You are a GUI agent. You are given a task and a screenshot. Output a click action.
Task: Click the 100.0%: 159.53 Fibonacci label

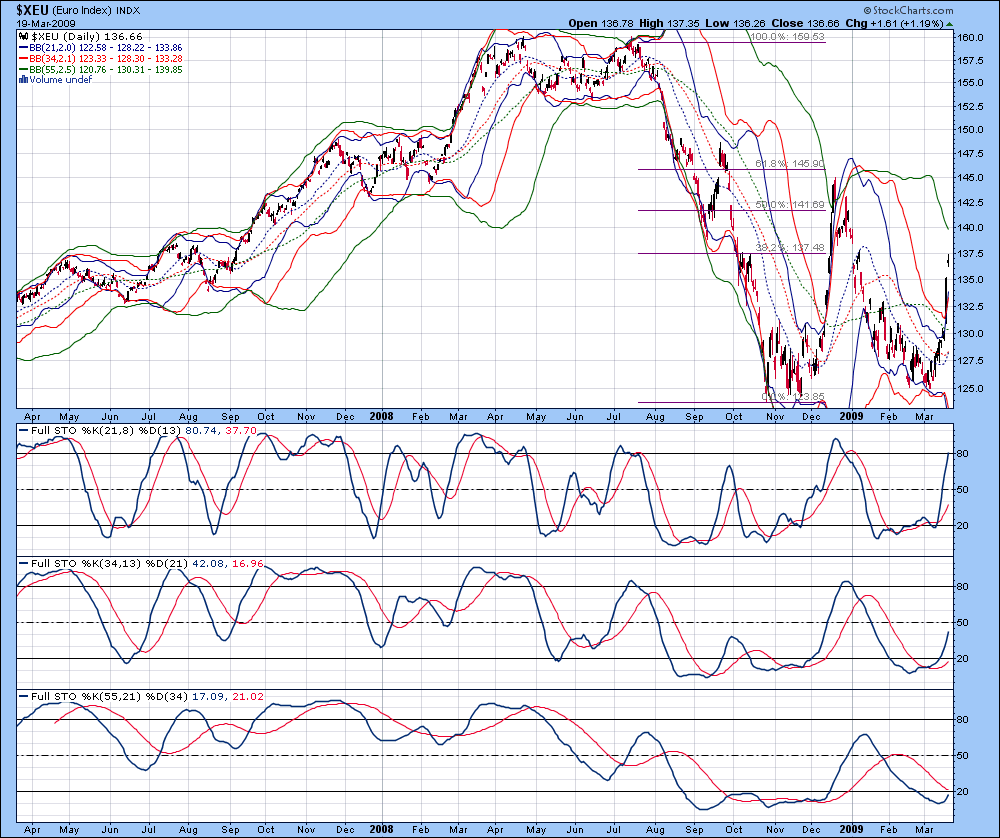[787, 36]
